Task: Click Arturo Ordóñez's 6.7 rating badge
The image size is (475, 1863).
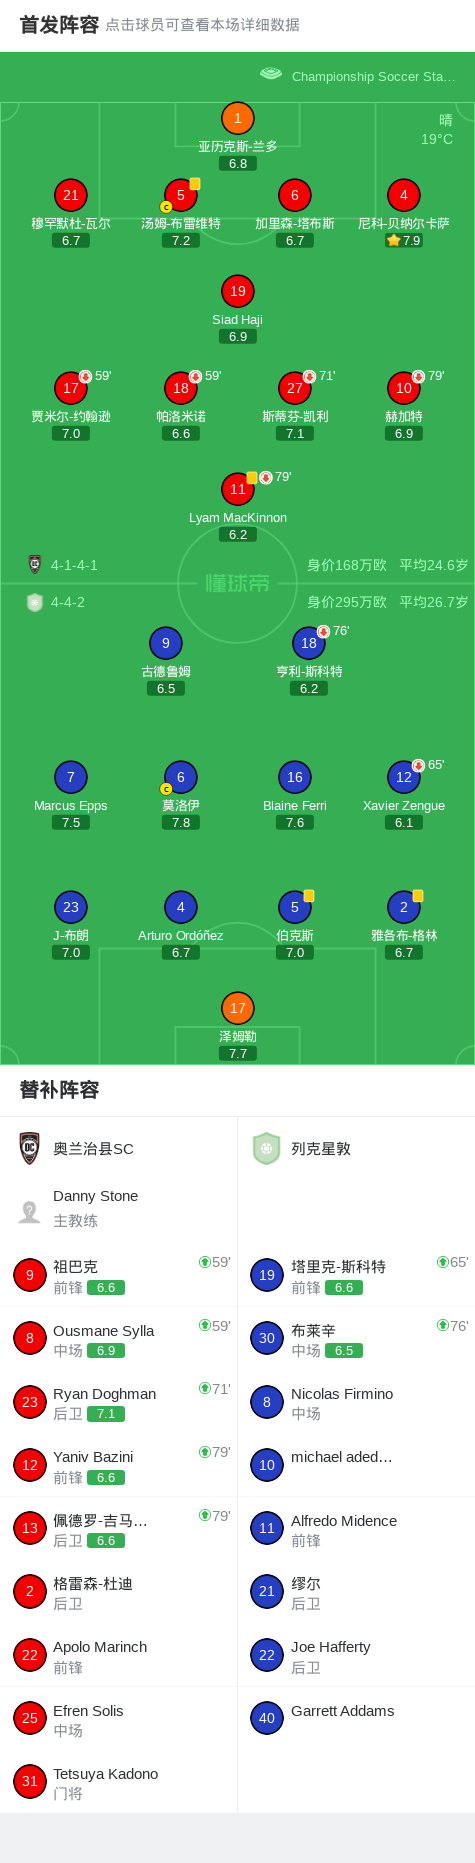Action: click(x=180, y=953)
